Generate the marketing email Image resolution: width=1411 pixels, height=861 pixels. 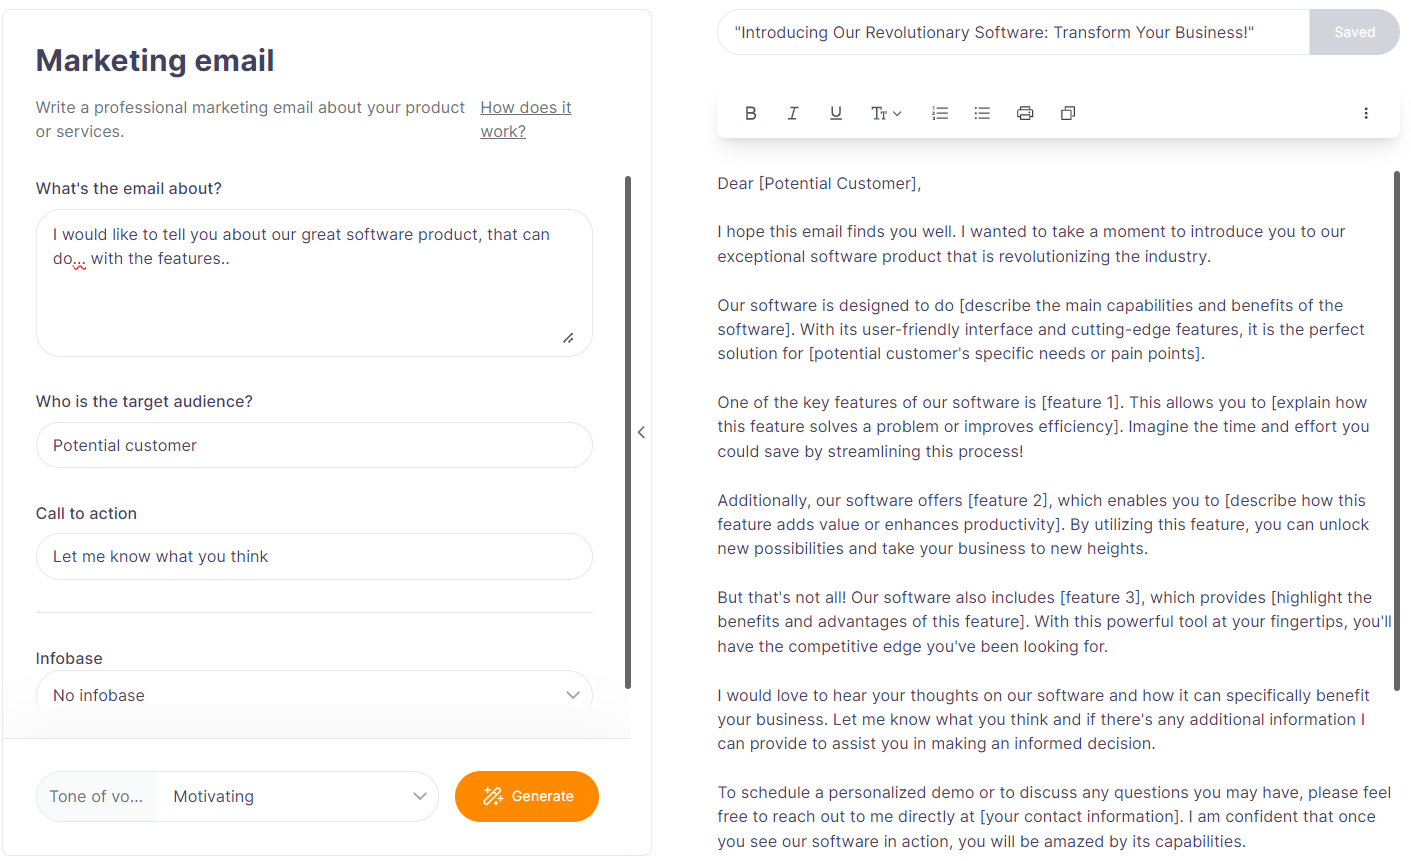pos(526,796)
